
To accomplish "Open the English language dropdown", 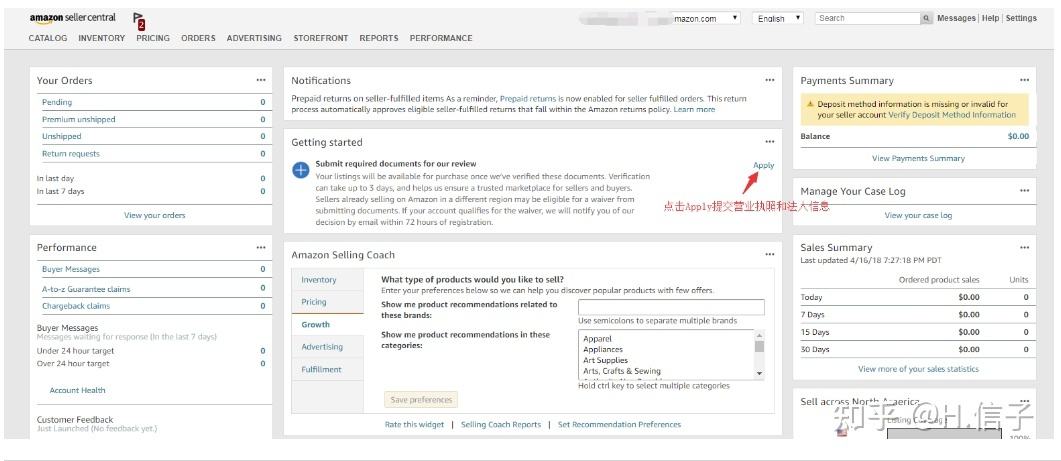I will [778, 18].
